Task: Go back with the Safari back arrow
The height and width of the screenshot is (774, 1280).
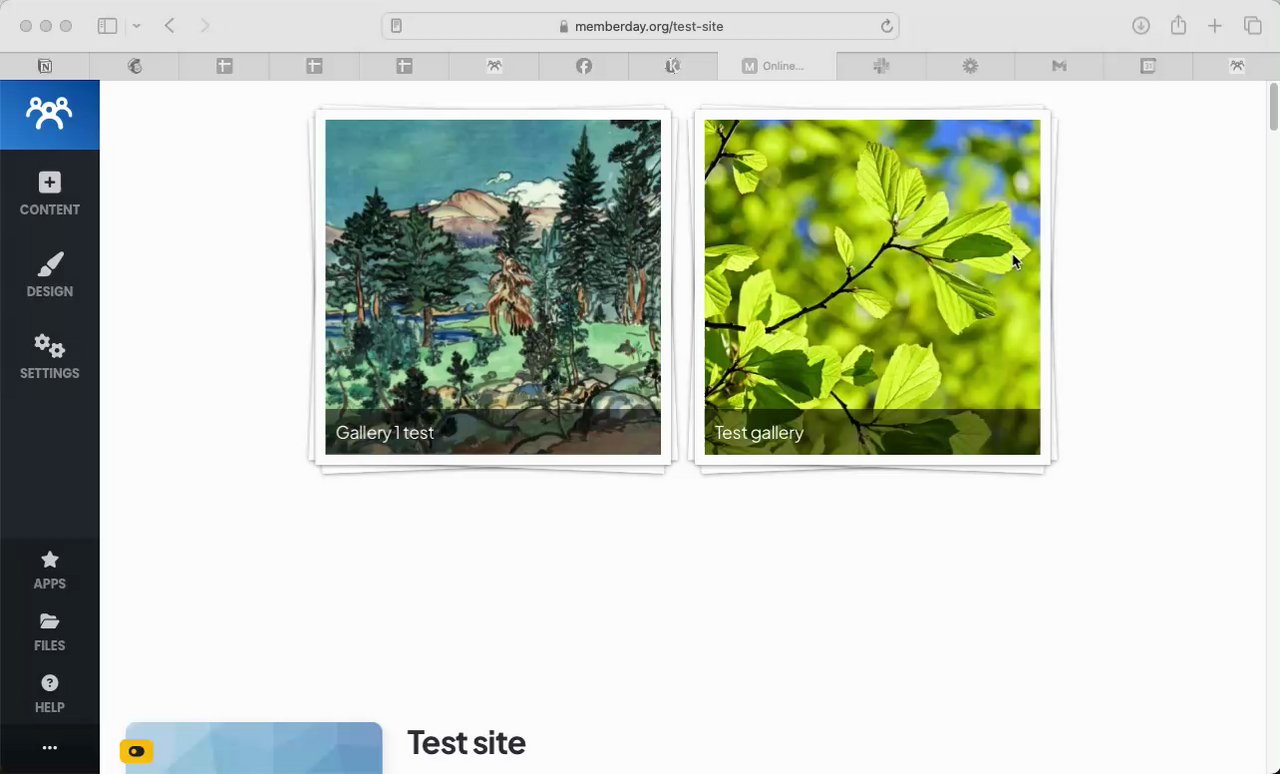Action: point(169,26)
